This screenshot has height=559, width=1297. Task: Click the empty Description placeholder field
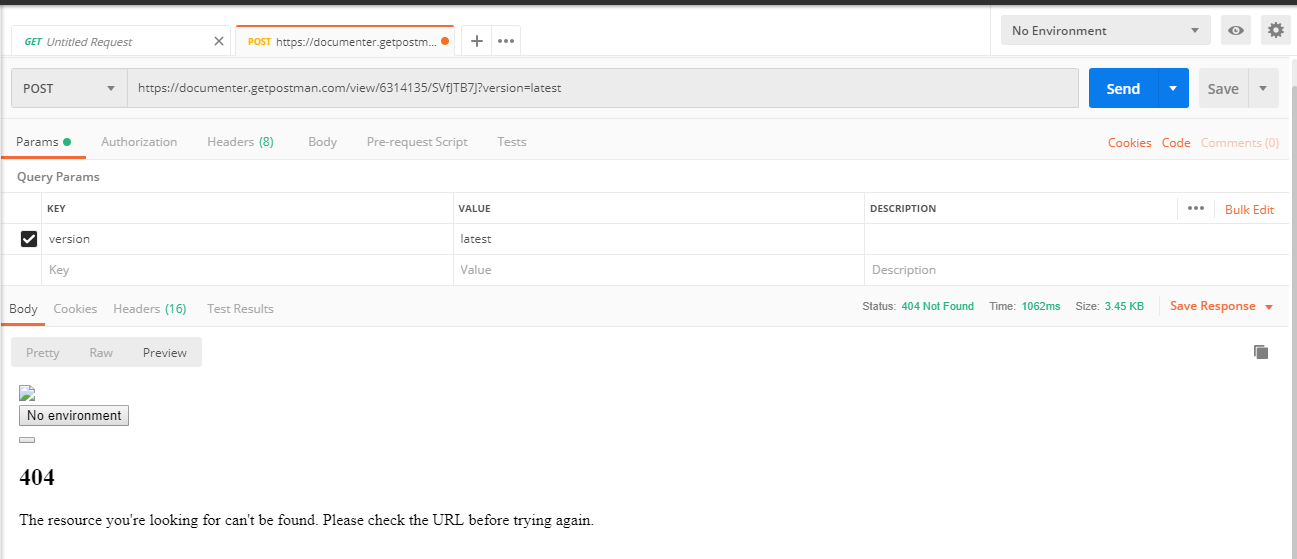(1076, 270)
